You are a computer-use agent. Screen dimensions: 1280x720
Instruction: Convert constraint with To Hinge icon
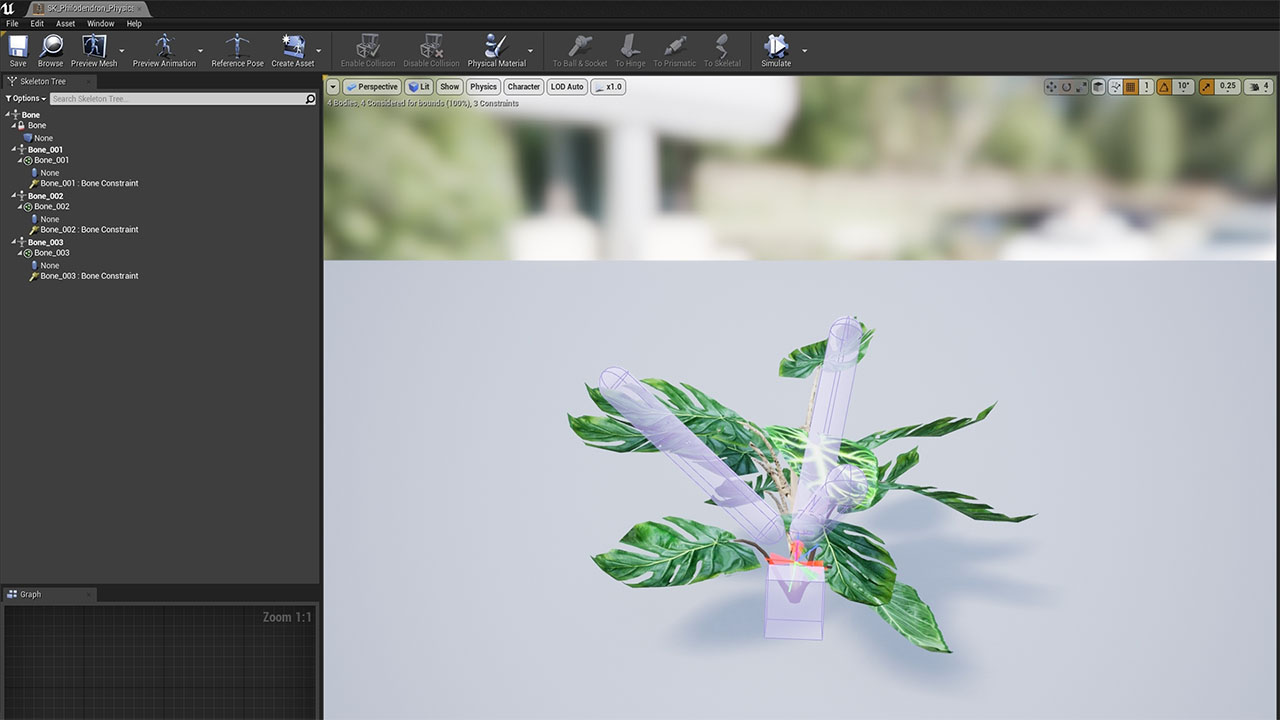pos(630,50)
